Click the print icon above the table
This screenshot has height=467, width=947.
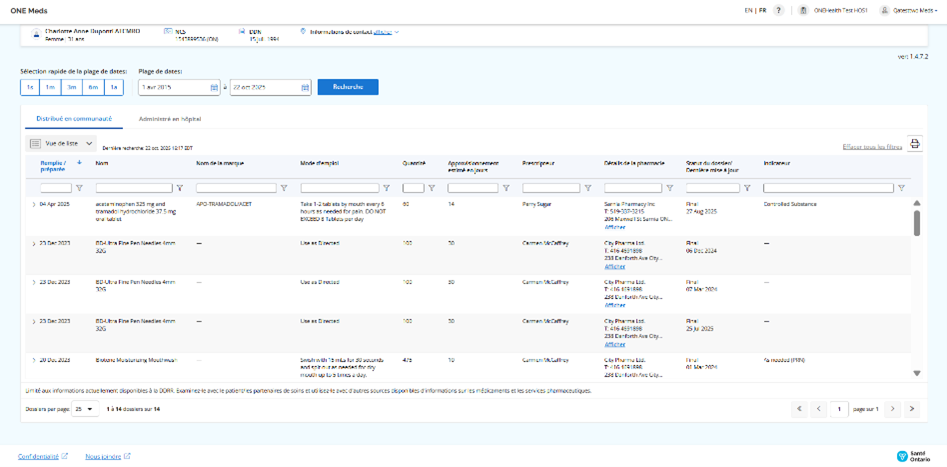[914, 144]
